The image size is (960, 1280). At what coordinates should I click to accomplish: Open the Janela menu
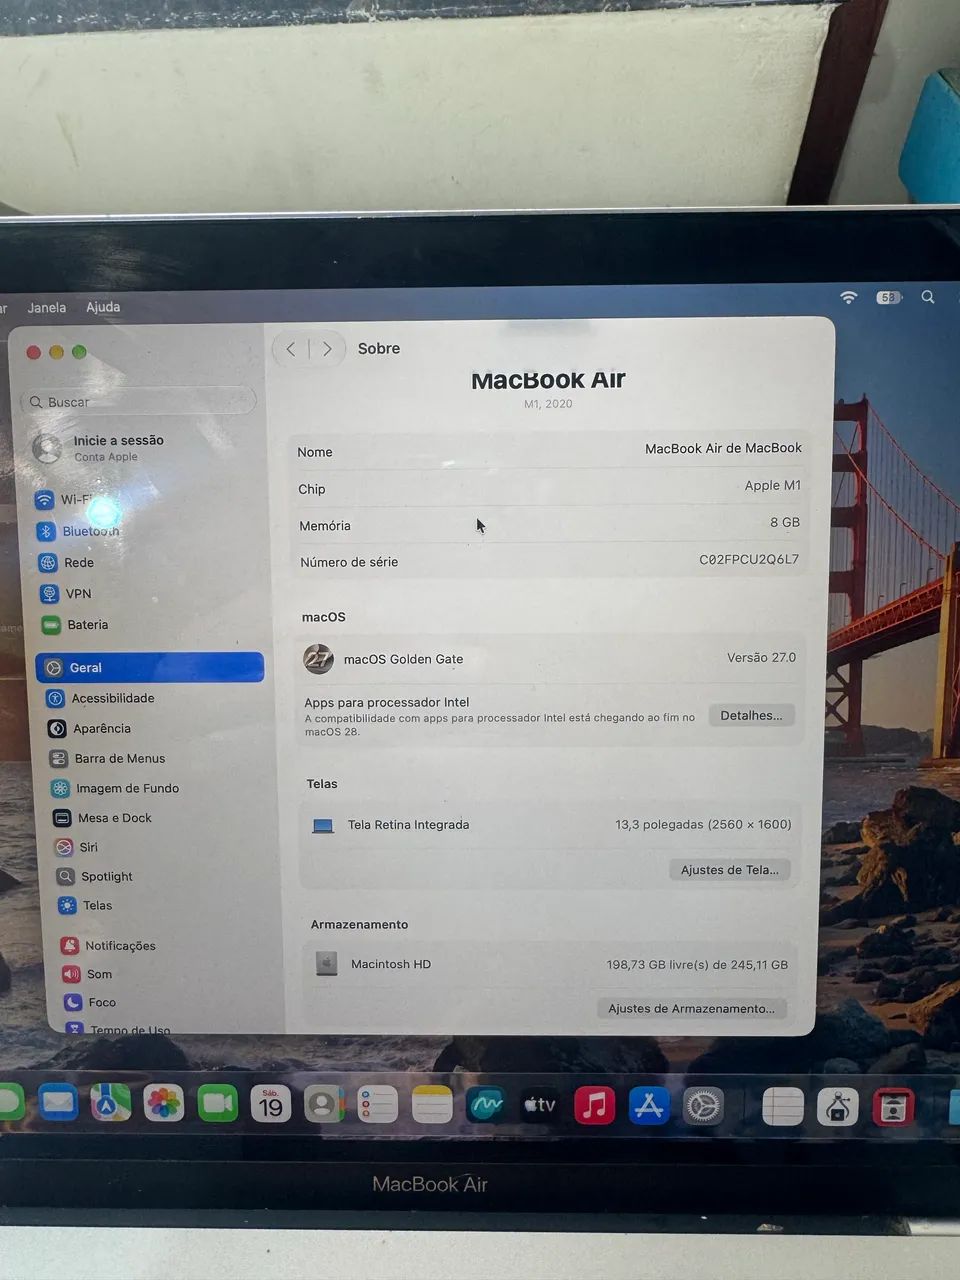point(46,308)
